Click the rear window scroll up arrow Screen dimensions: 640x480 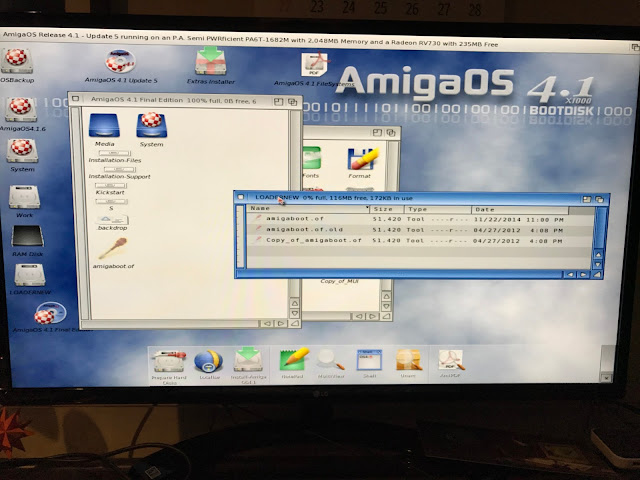(387, 296)
